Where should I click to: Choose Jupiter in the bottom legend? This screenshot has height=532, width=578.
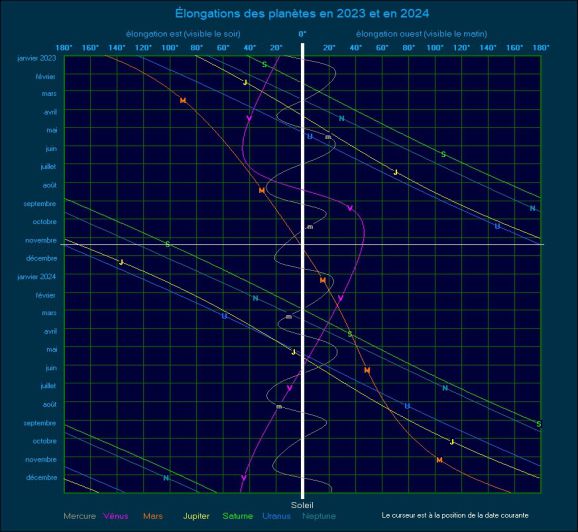pyautogui.click(x=196, y=516)
